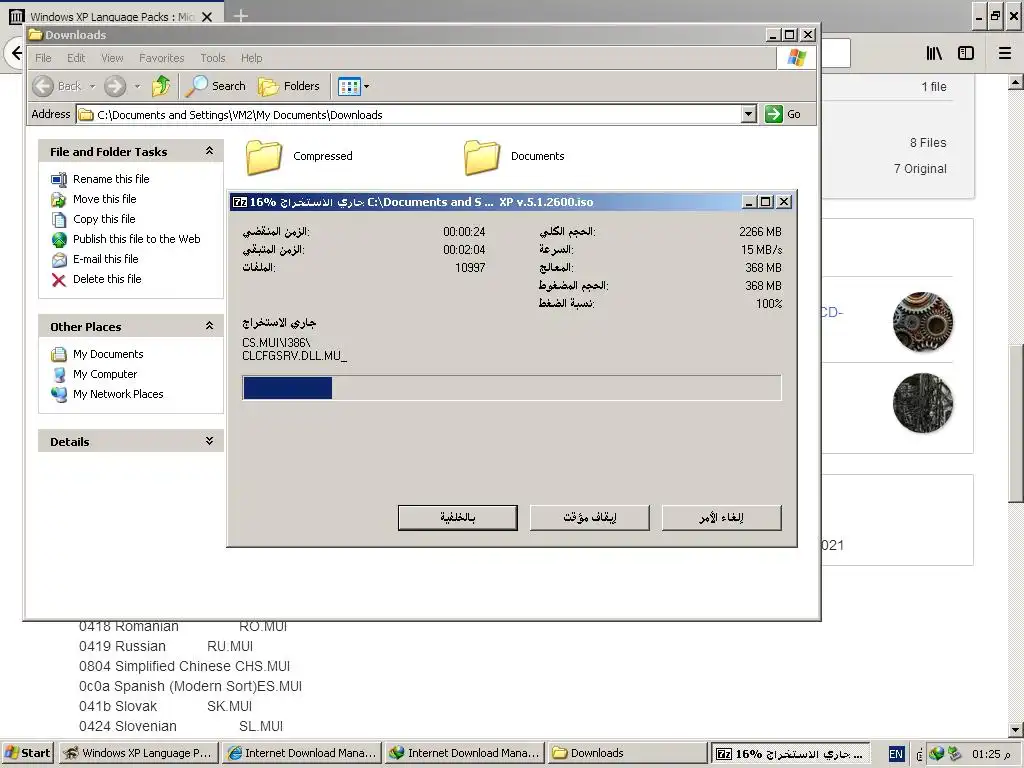Switch to Downloads taskbar item

628,753
